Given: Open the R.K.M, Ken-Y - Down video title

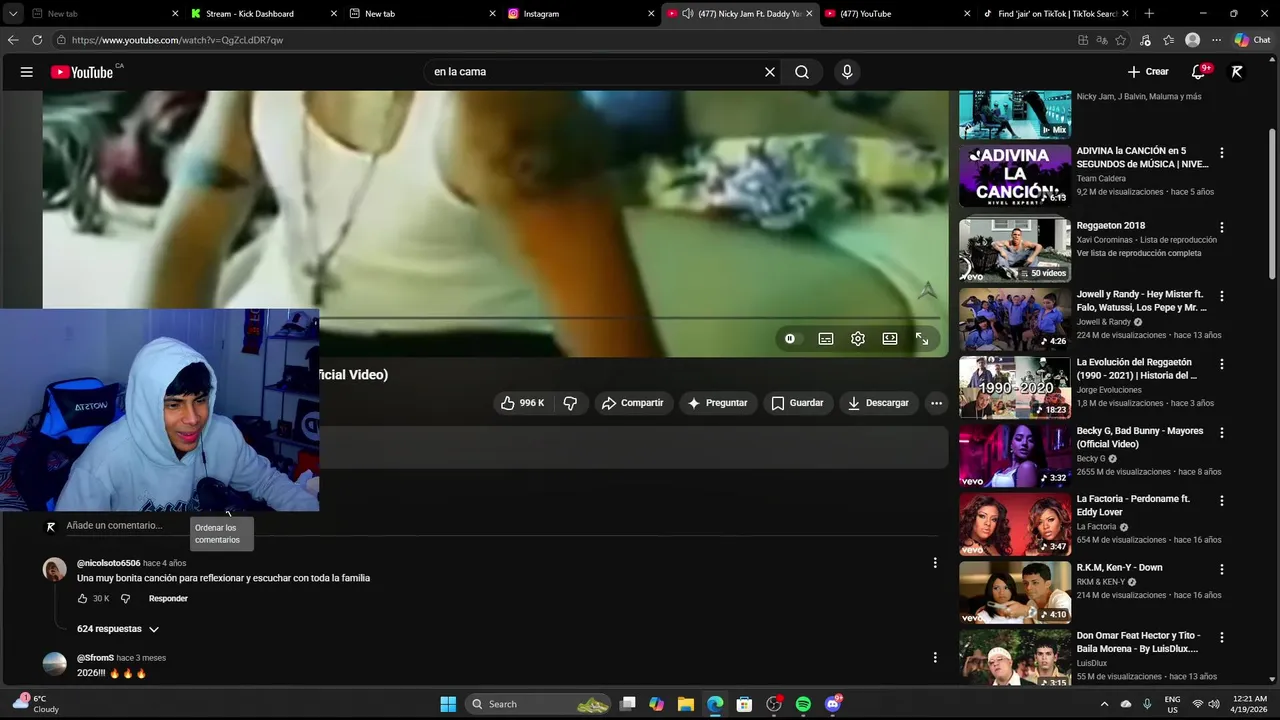Looking at the screenshot, I should point(1119,568).
